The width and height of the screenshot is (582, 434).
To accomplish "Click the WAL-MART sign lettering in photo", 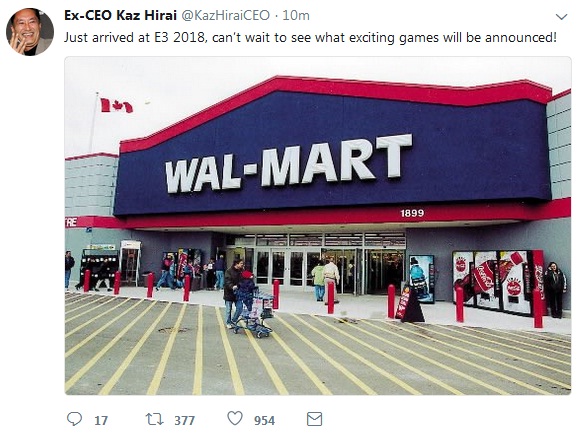I will [x=289, y=163].
